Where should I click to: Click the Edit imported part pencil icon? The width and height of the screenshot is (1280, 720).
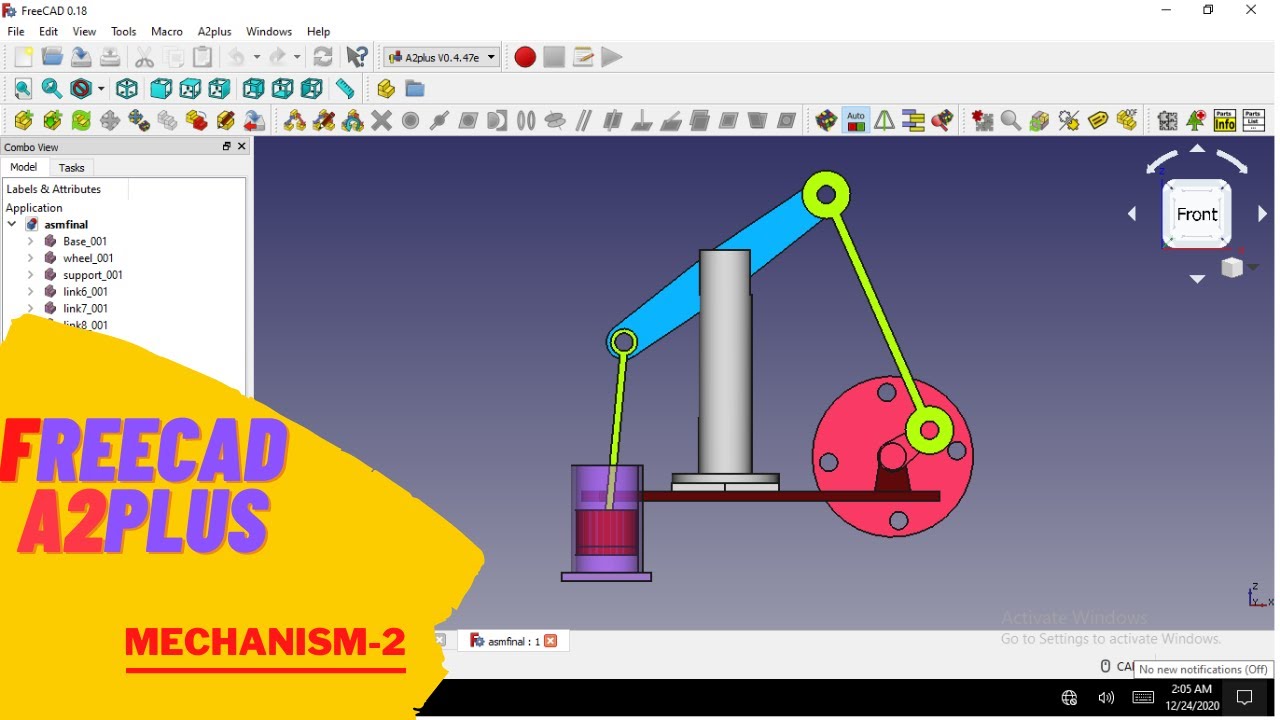(x=226, y=121)
